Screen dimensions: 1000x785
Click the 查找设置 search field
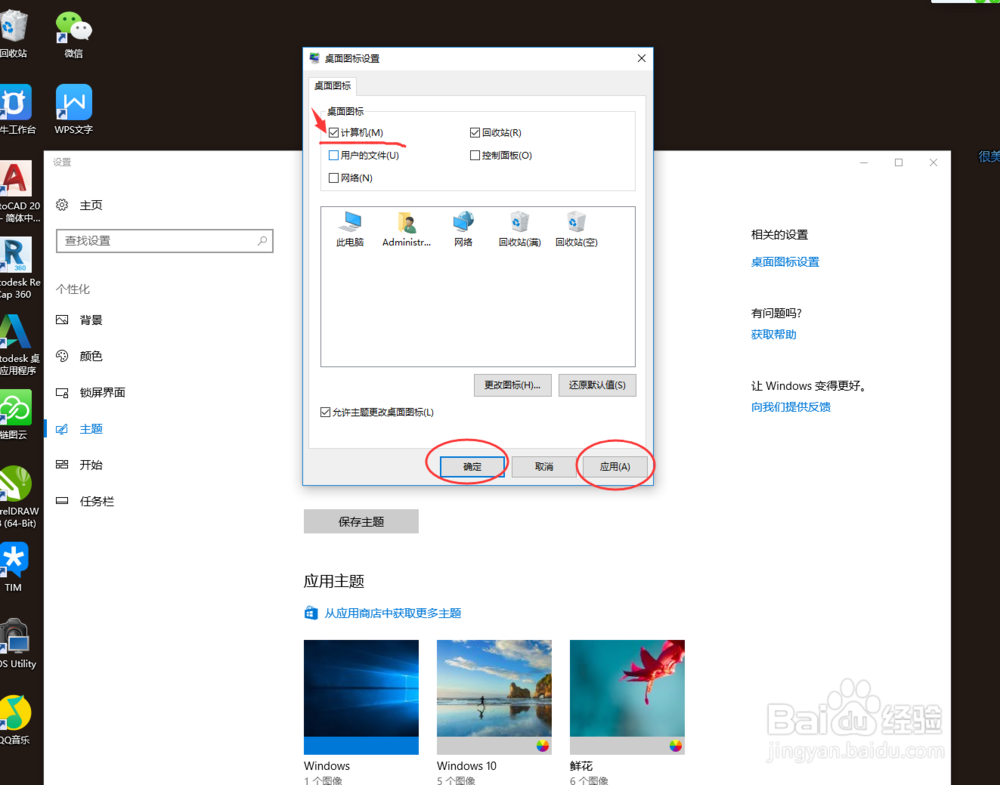coord(165,240)
